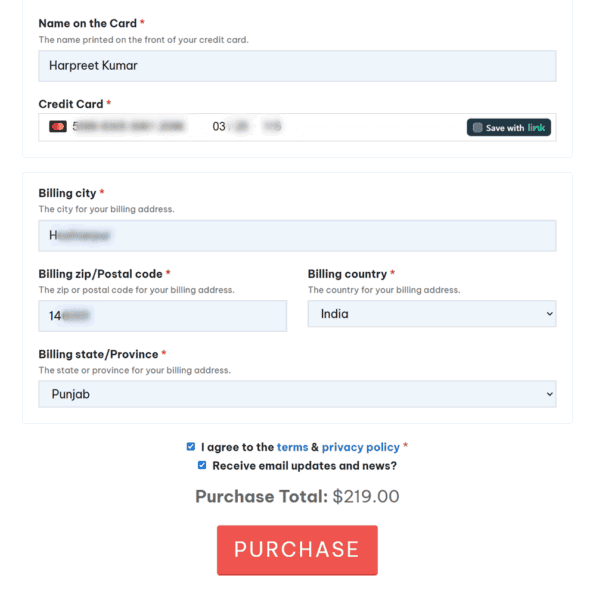
Task: Click the credit card number portion of card field
Action: coord(129,127)
